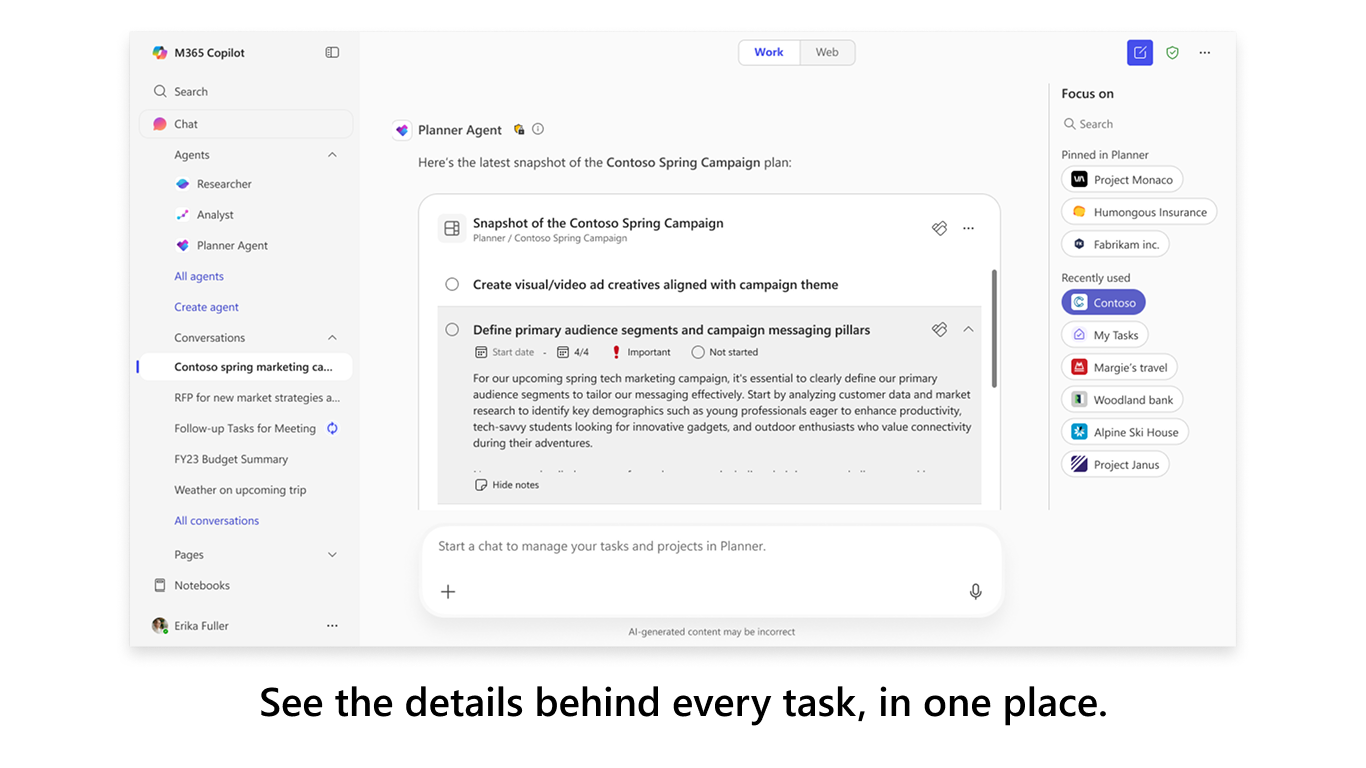Click the Important priority label

pos(641,352)
